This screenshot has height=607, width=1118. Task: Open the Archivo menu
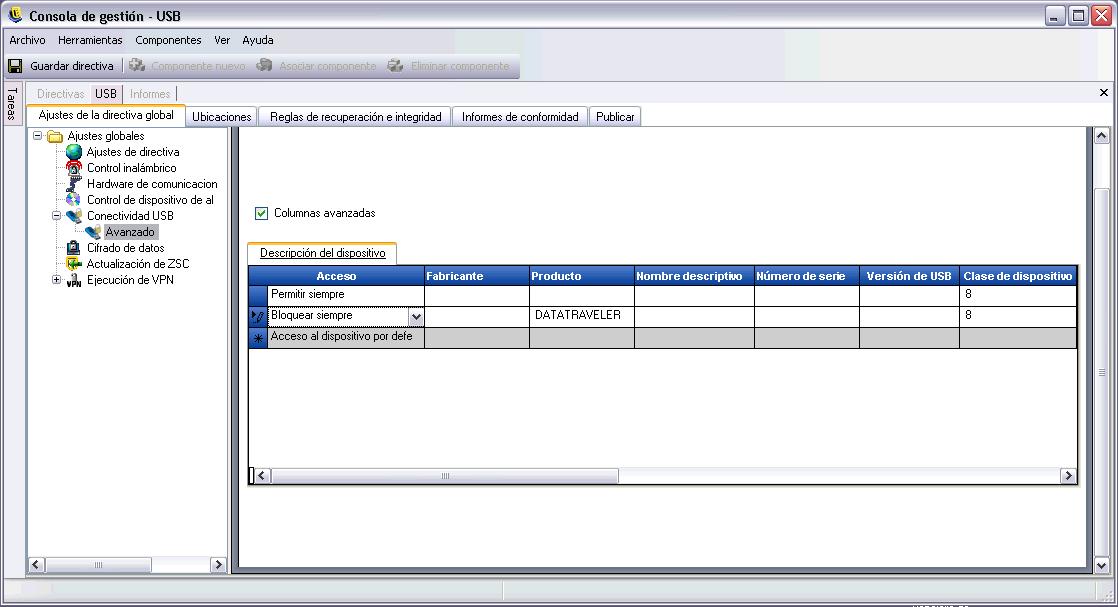point(27,40)
